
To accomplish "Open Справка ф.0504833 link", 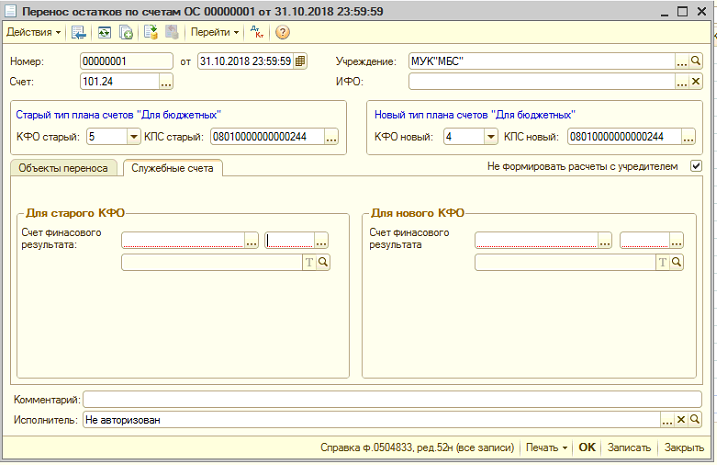I will tap(417, 448).
